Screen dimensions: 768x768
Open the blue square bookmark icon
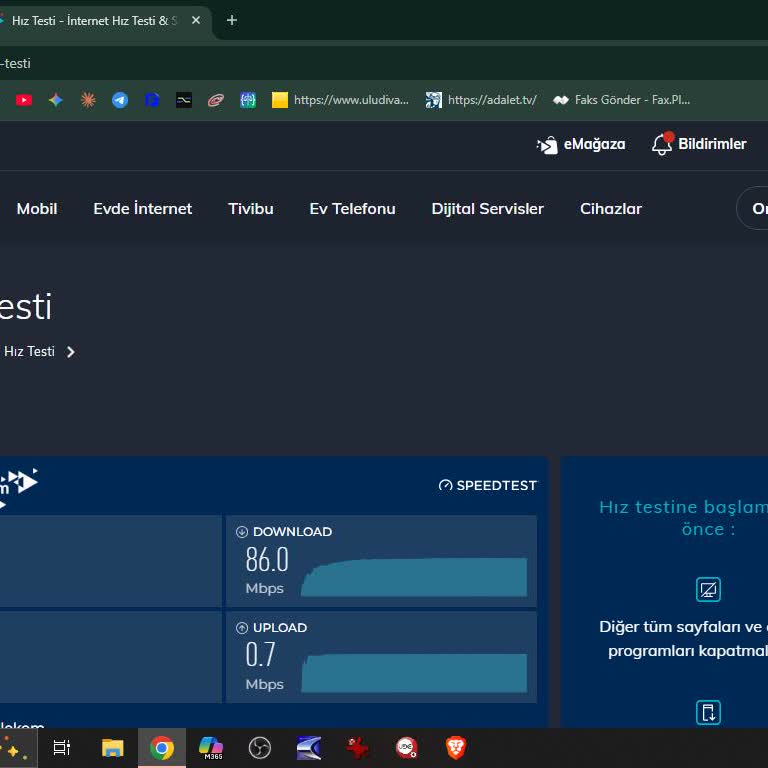pos(152,100)
